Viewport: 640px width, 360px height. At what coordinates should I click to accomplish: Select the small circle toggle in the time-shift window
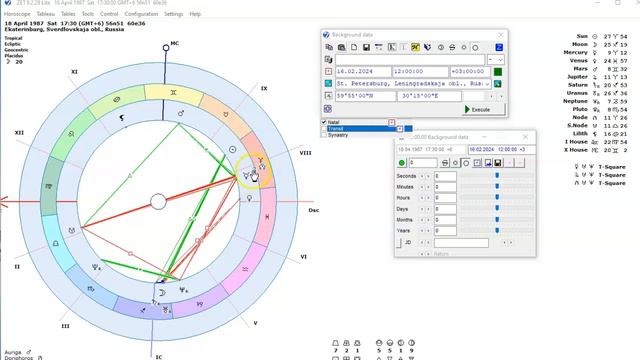point(455,163)
